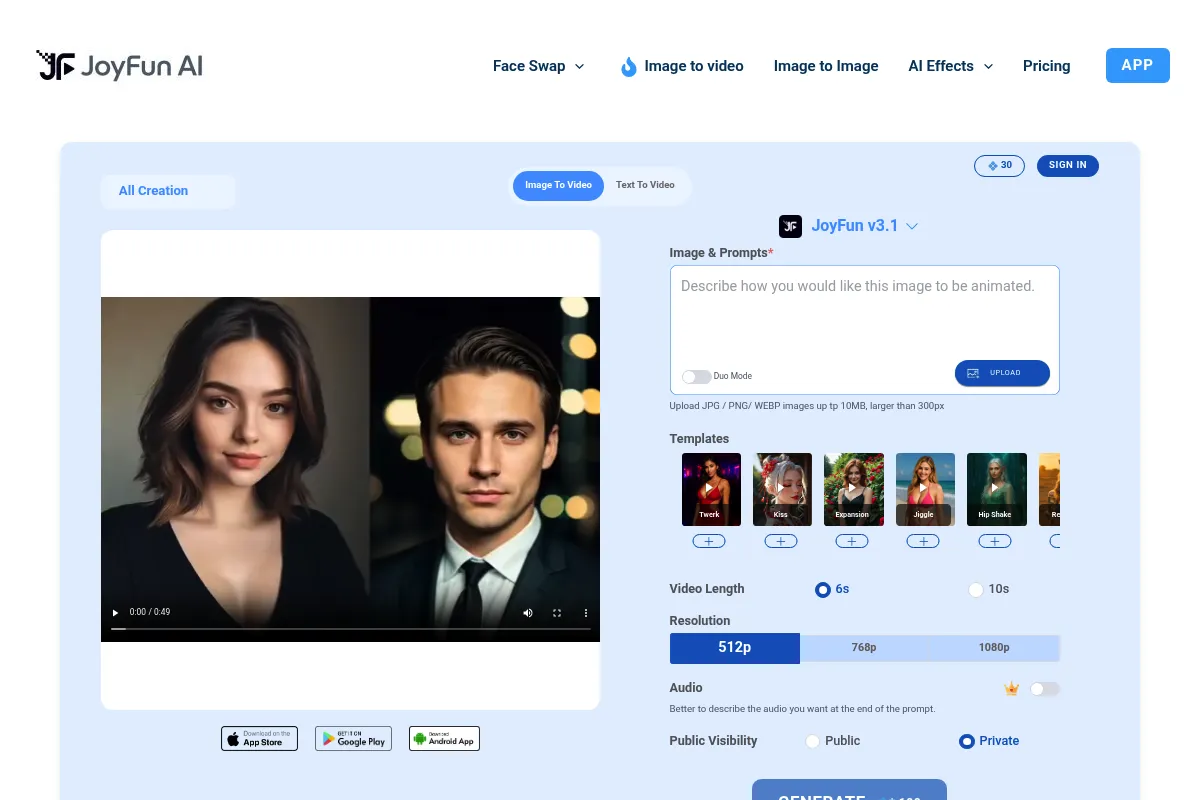This screenshot has width=1200, height=800.
Task: Select the 10s video length
Action: tap(976, 590)
